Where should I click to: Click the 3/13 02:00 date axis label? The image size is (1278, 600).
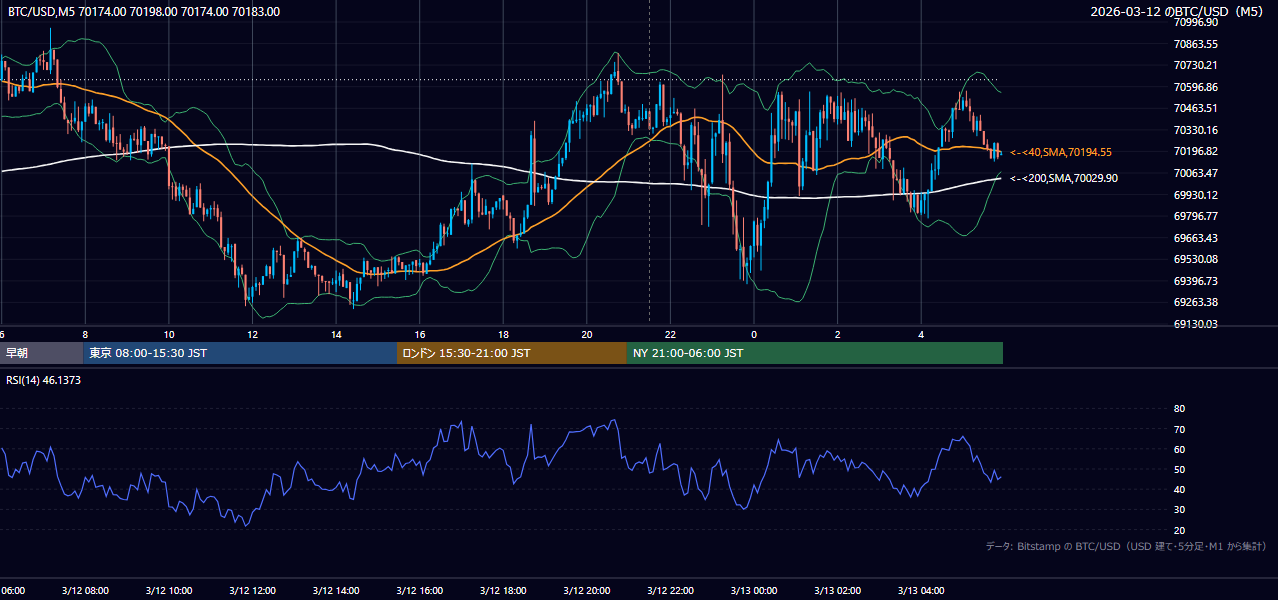837,591
